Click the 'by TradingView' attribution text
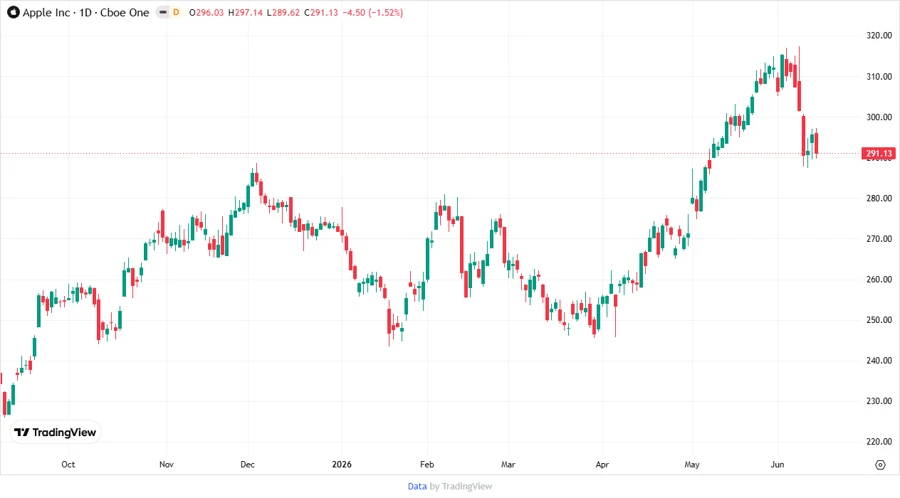Viewport: 900px width, 498px height. 461,487
